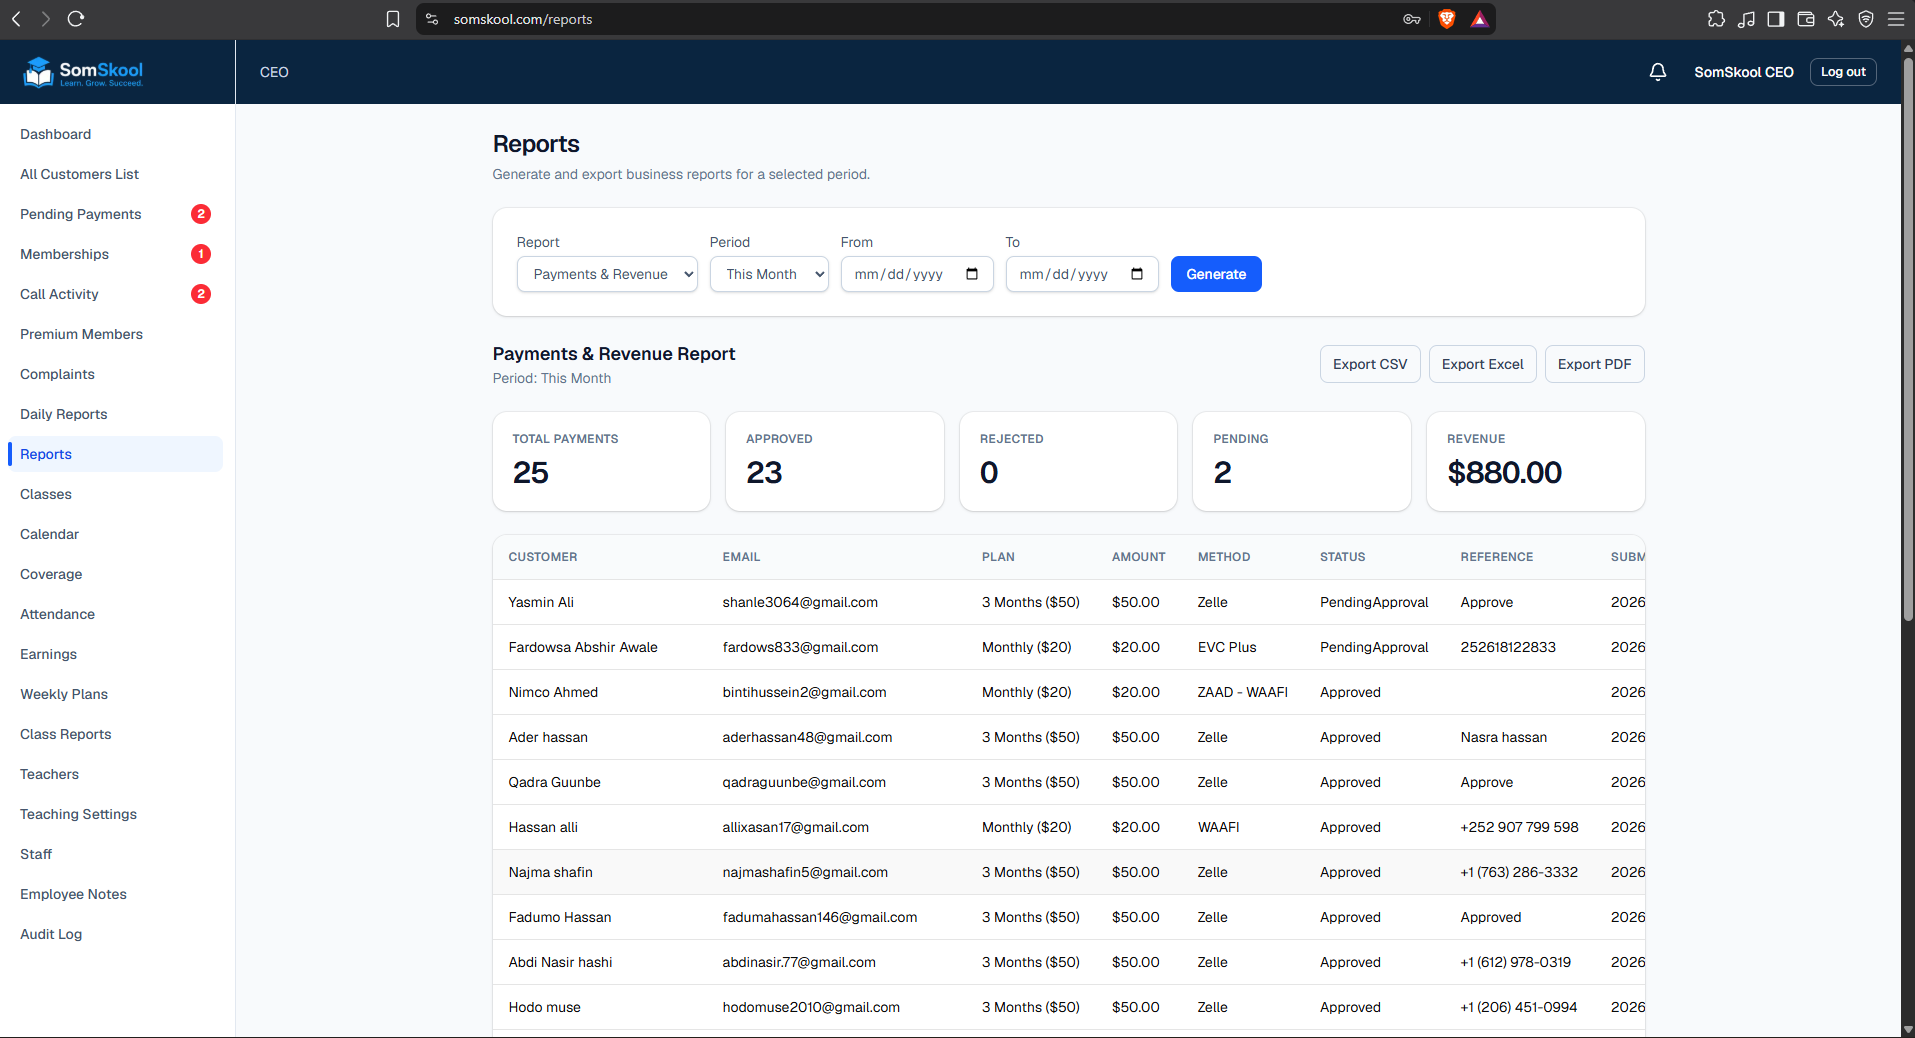Click the notifications bell icon

[x=1658, y=72]
